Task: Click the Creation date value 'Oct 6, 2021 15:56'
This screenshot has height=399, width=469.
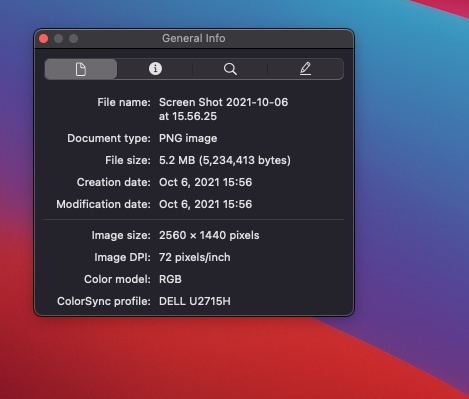Action: pyautogui.click(x=205, y=182)
